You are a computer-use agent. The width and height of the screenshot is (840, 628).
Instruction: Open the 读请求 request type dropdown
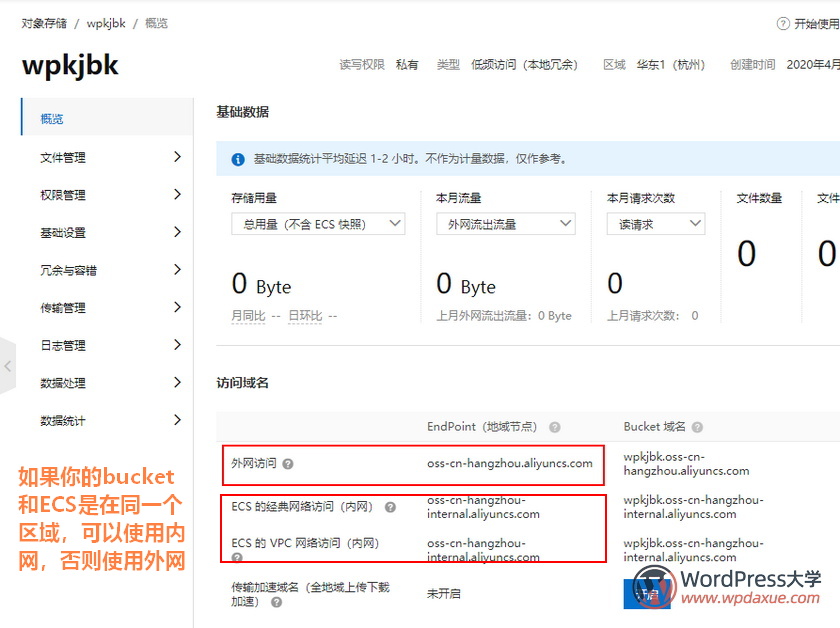point(655,223)
